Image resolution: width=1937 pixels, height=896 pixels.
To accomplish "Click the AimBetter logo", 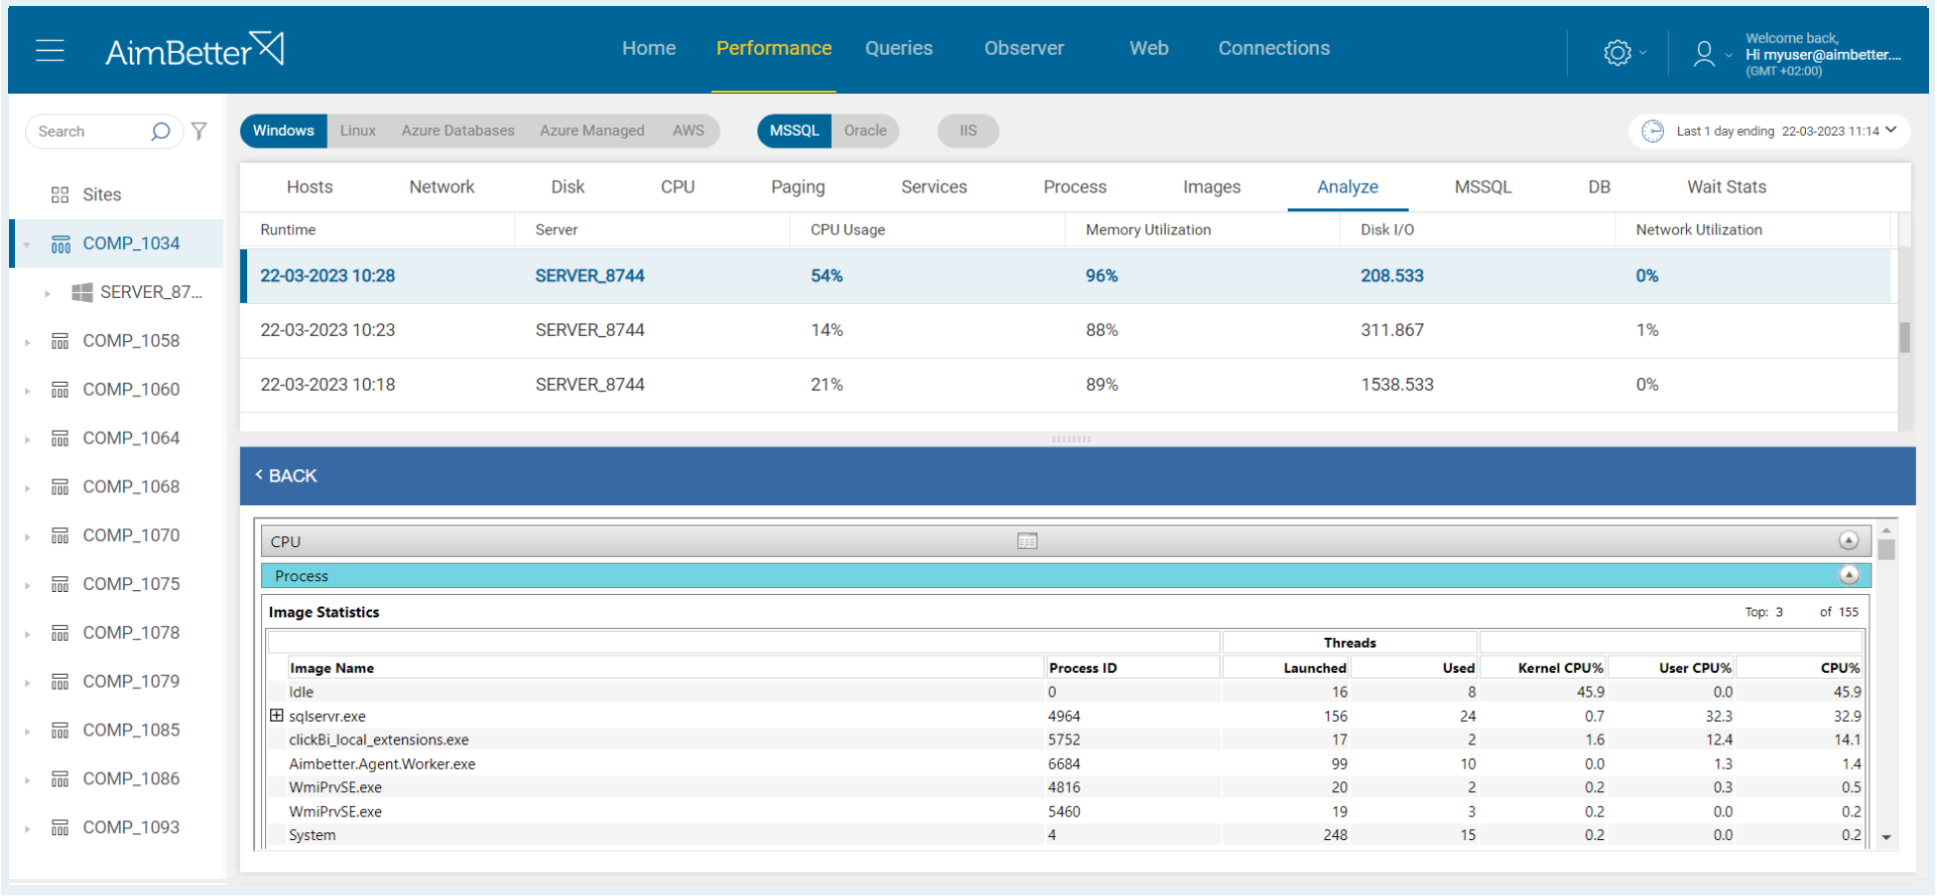I will coord(195,49).
